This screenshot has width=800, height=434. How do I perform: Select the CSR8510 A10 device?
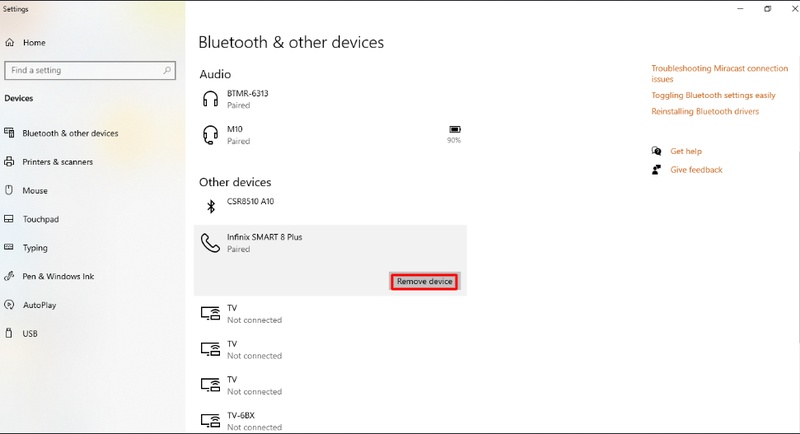[x=330, y=207]
